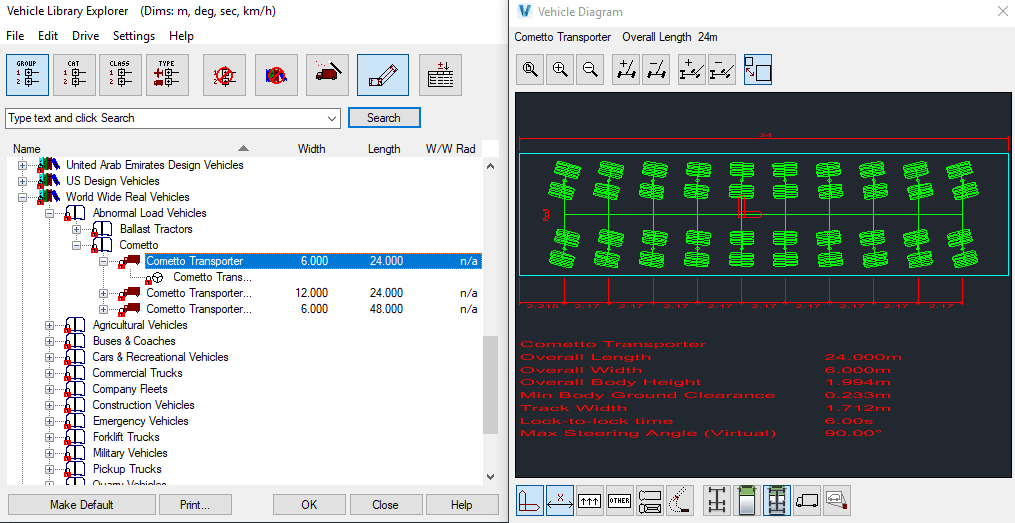
Task: Click the Print... button
Action: pos(195,504)
